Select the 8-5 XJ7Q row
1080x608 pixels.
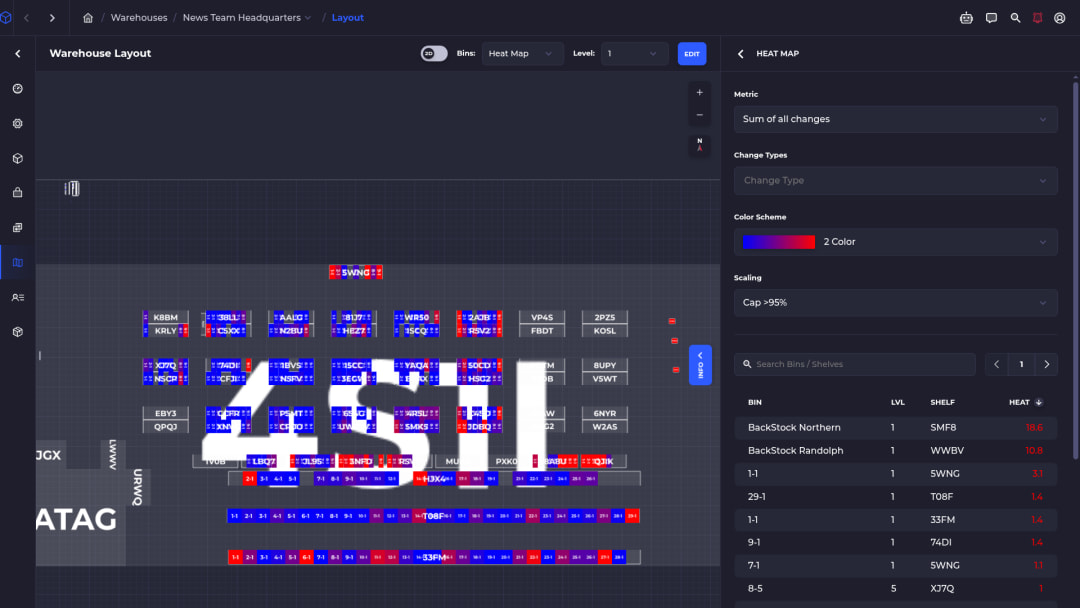895,589
